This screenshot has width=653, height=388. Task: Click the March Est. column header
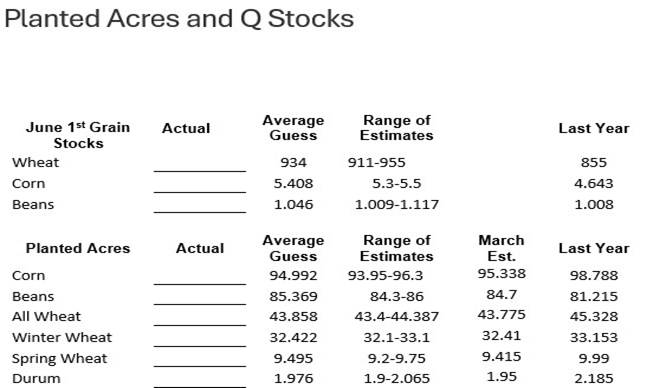tap(501, 248)
